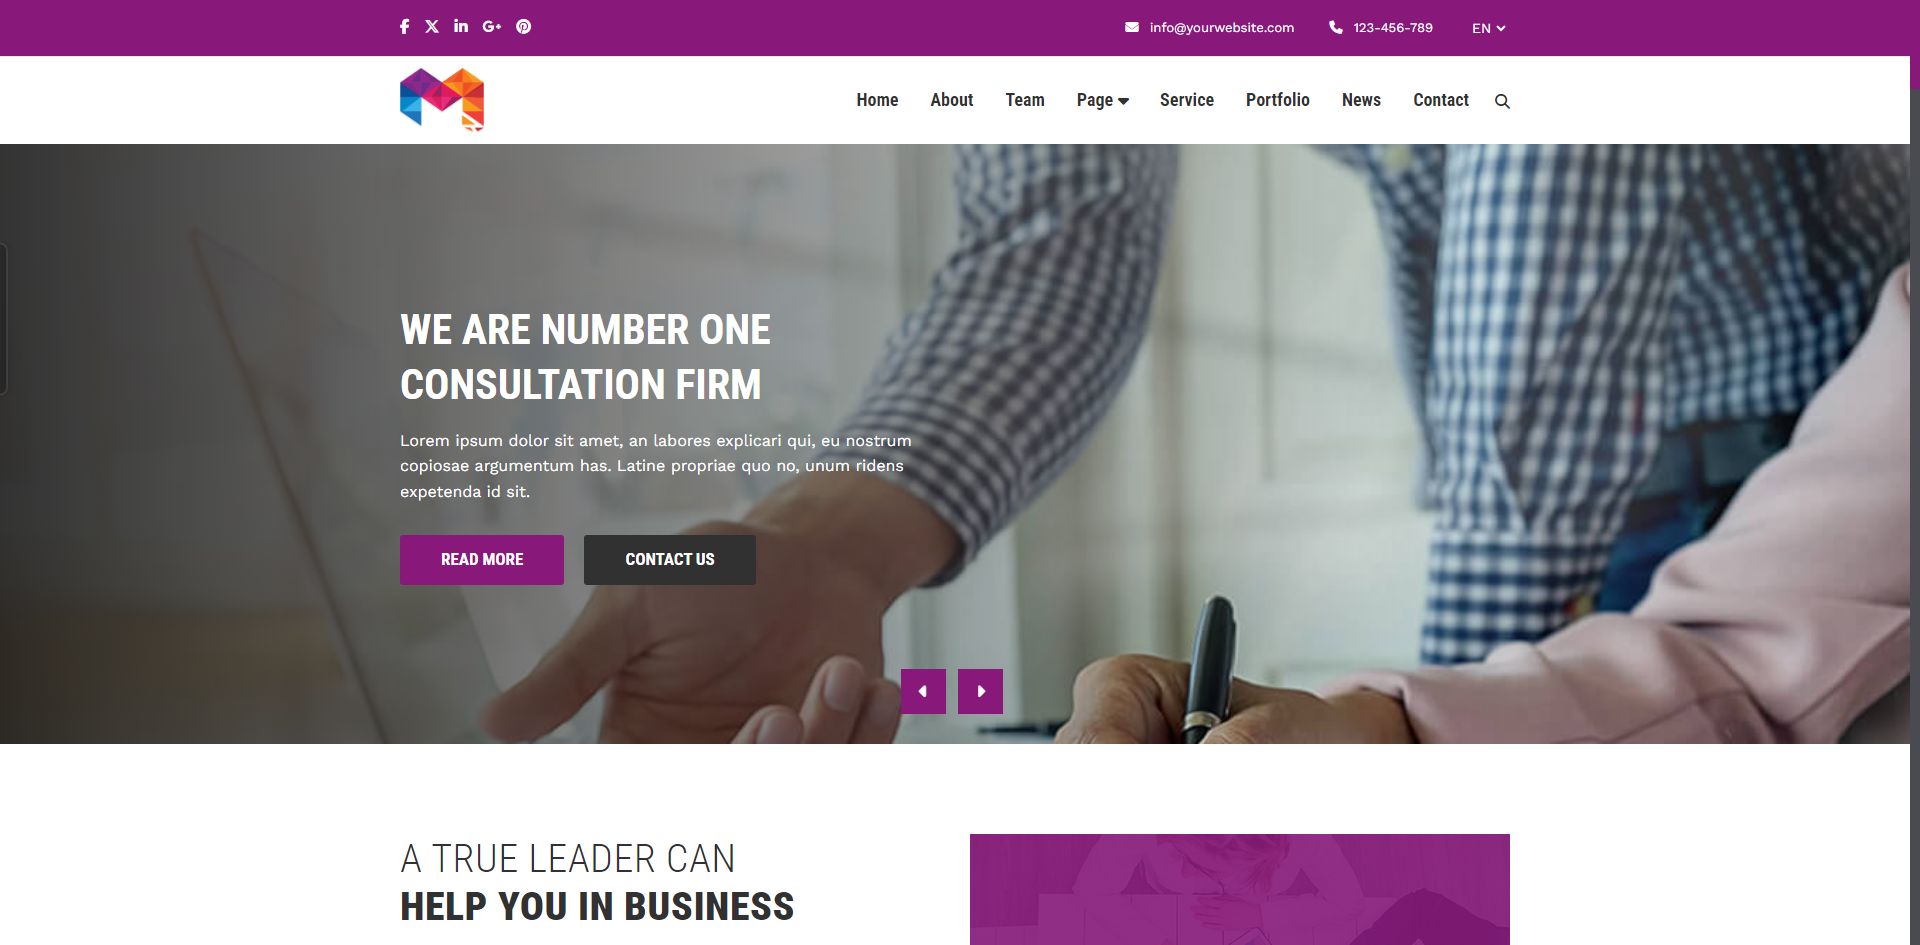Viewport: 1920px width, 945px height.
Task: Open the LinkedIn social icon
Action: click(461, 26)
